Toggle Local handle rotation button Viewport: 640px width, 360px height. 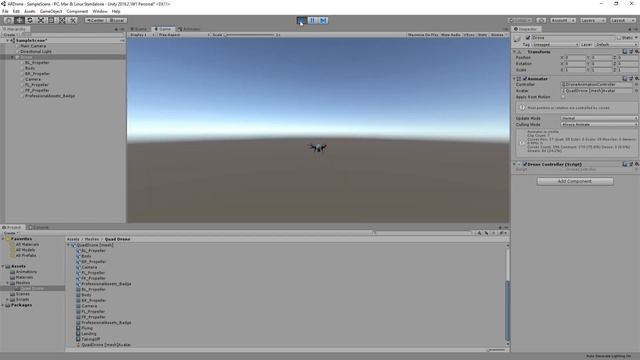click(117, 20)
